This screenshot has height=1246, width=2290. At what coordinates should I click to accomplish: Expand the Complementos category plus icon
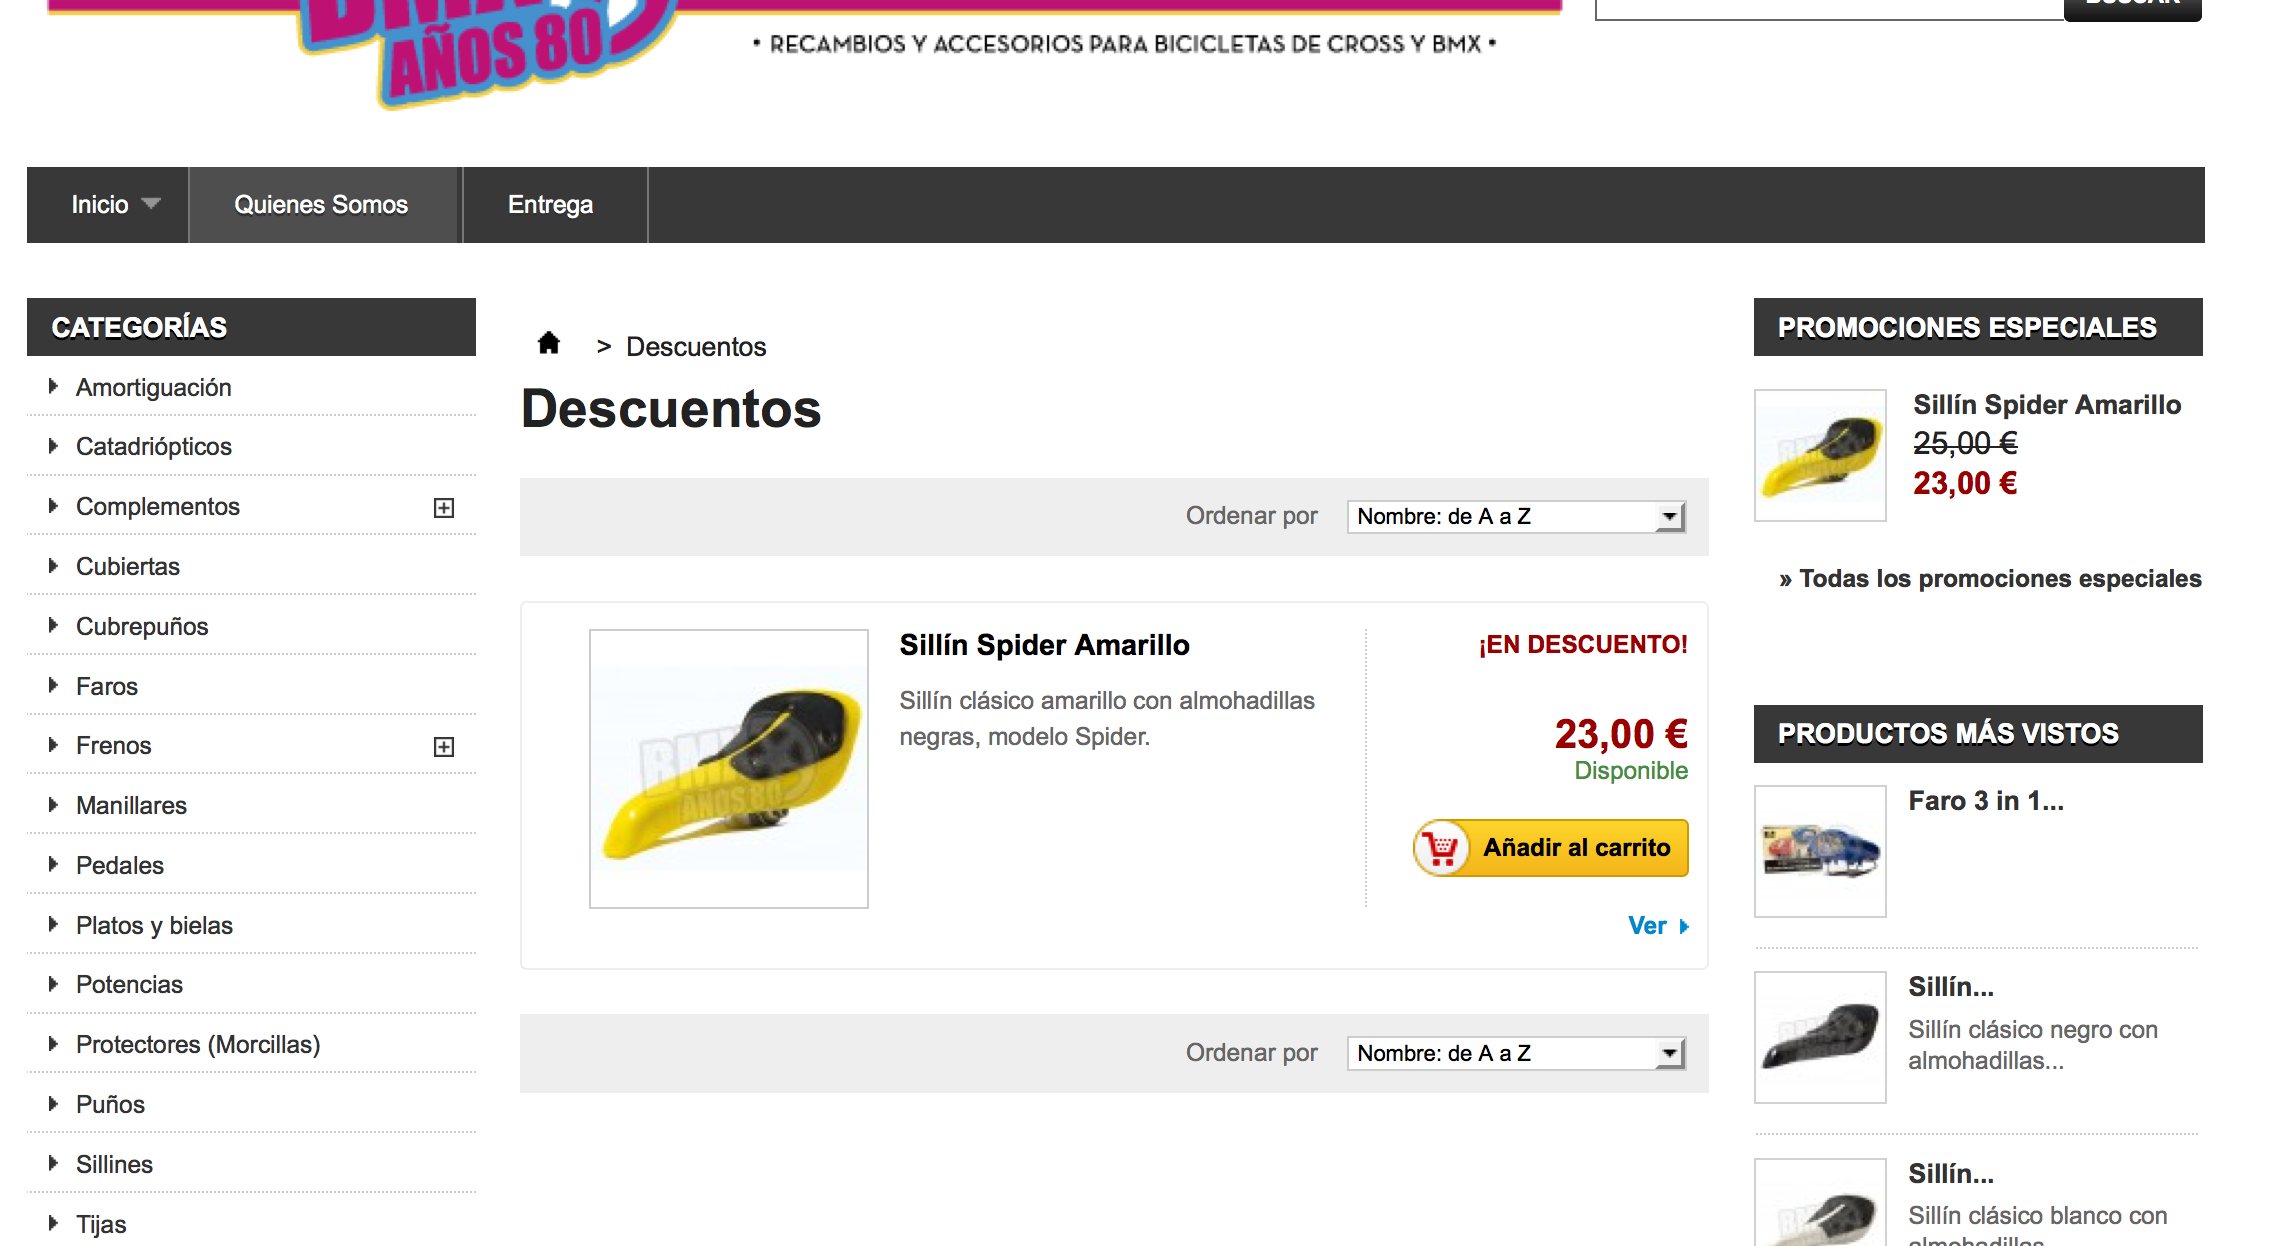tap(444, 508)
